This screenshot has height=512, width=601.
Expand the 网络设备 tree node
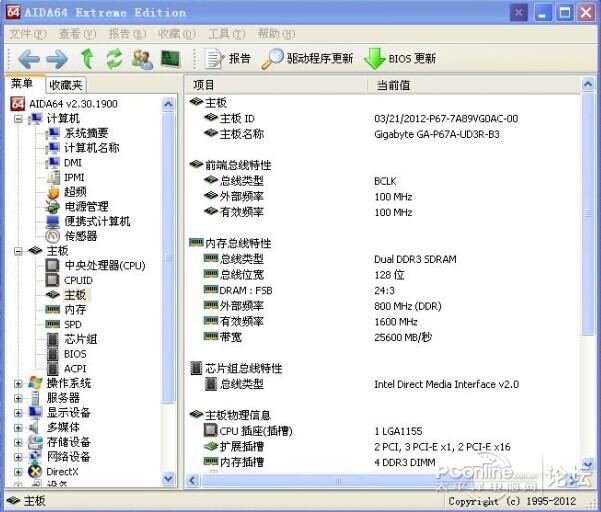coord(18,457)
